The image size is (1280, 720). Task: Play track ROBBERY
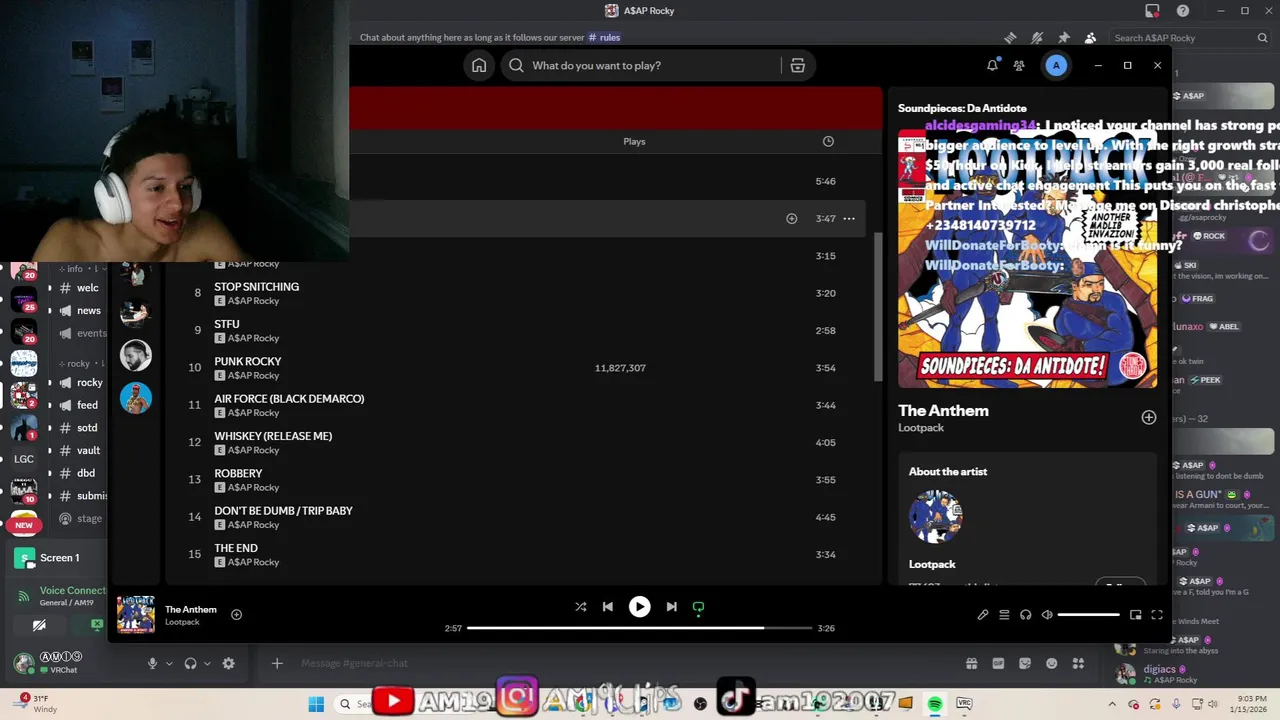point(238,473)
